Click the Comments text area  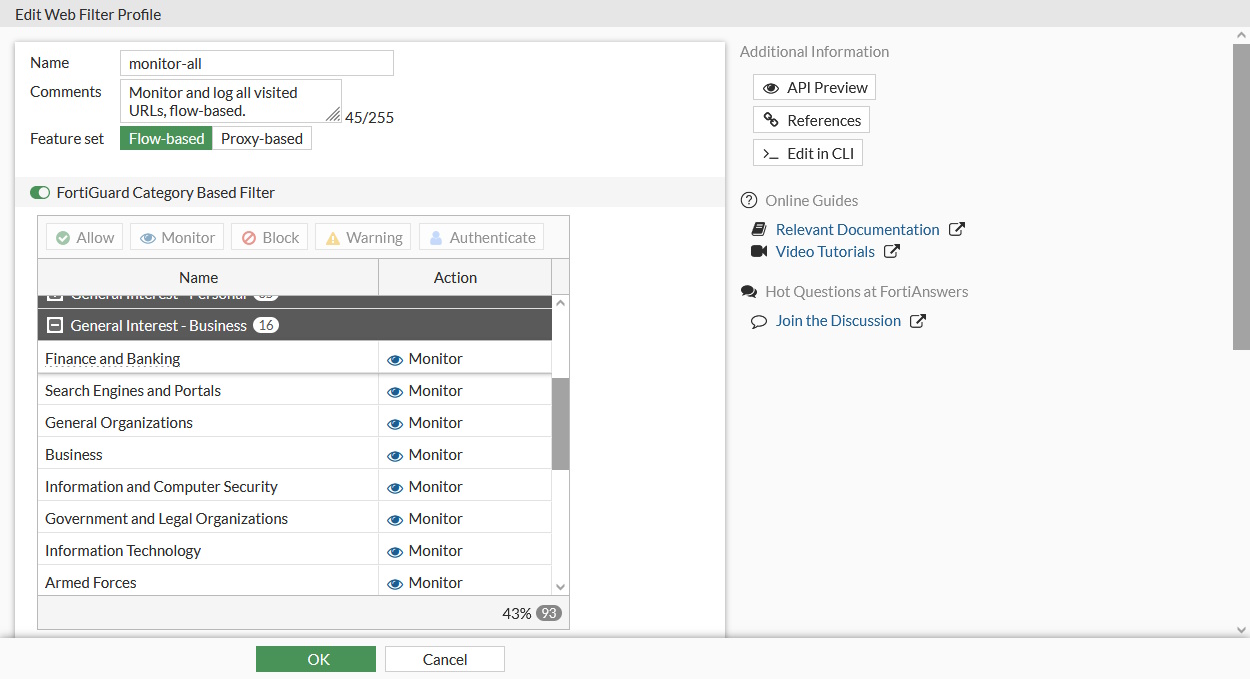pos(231,101)
